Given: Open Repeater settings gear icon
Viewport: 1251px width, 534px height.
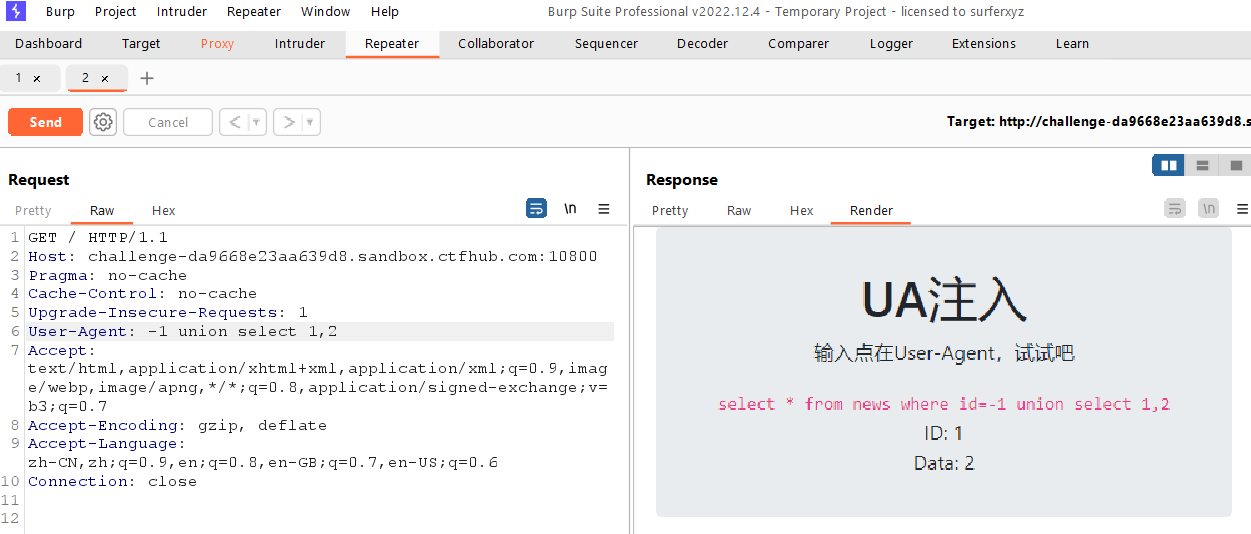Looking at the screenshot, I should pos(103,122).
